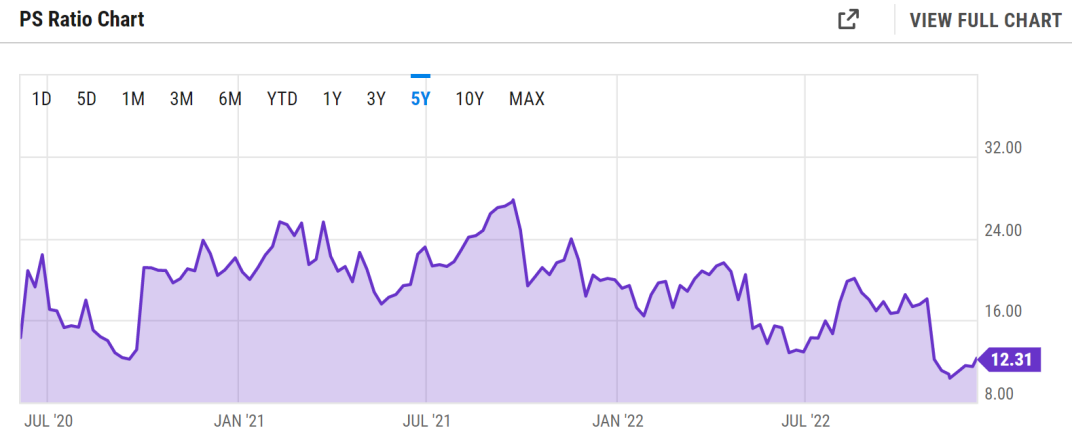Click the JAN '22 axis marker
1072x446 pixels.
point(617,421)
